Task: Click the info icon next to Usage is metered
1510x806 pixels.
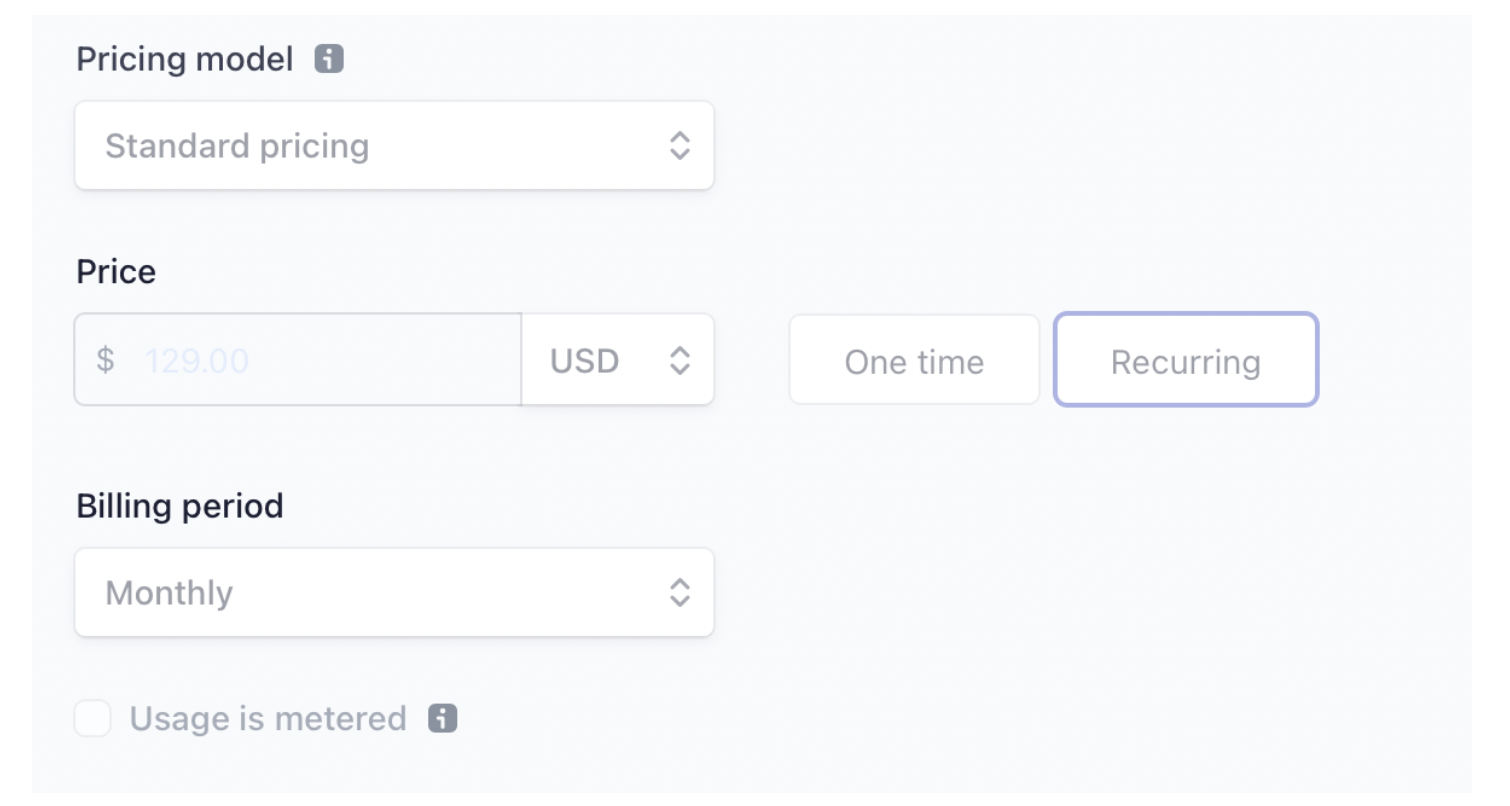Action: tap(443, 718)
